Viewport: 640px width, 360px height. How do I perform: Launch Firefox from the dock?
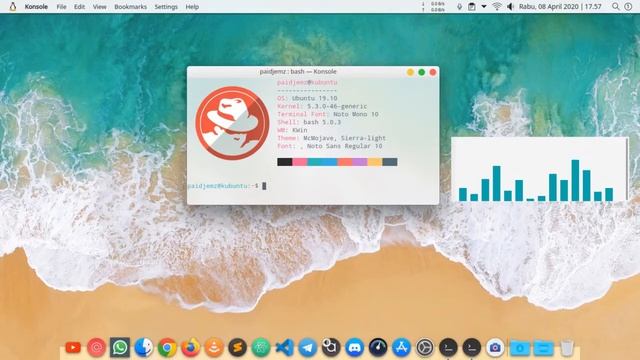click(x=190, y=347)
